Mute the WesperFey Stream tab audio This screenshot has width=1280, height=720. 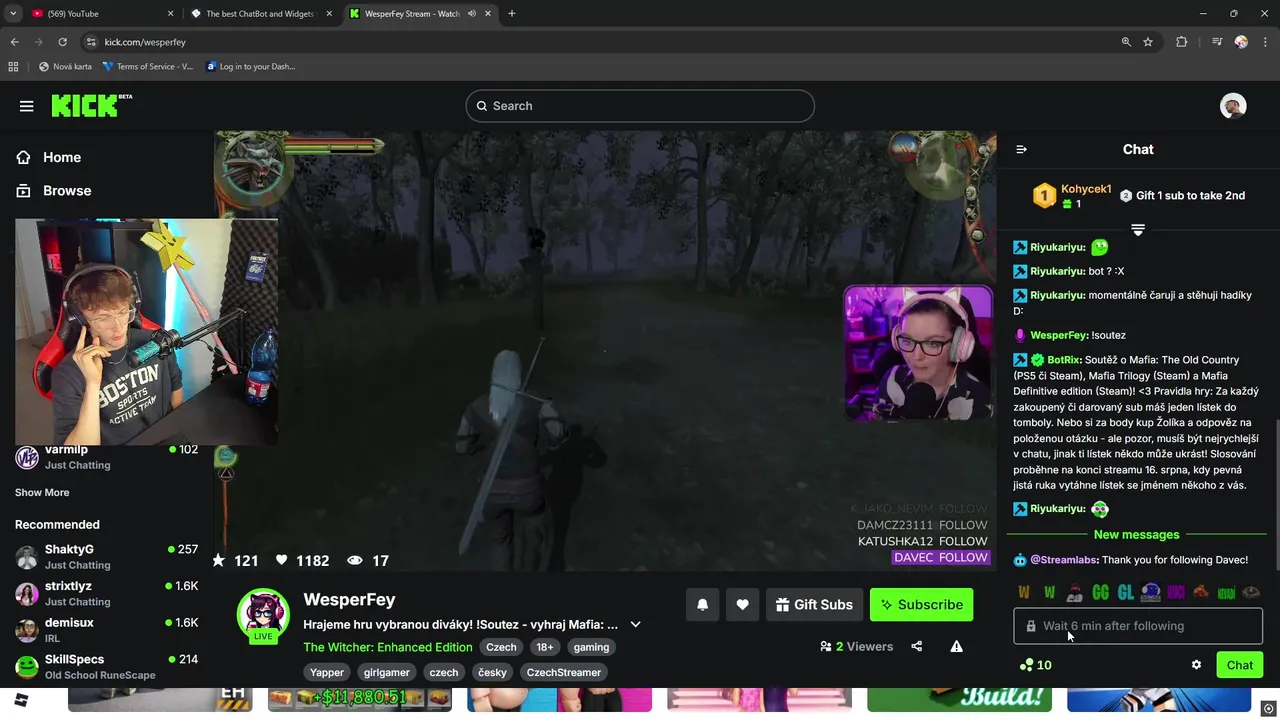coord(470,14)
